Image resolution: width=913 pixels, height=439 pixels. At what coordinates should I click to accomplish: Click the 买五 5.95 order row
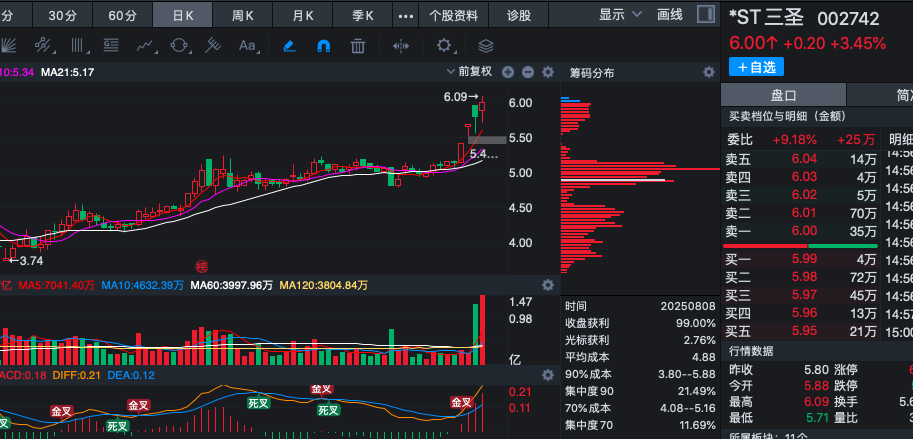801,331
